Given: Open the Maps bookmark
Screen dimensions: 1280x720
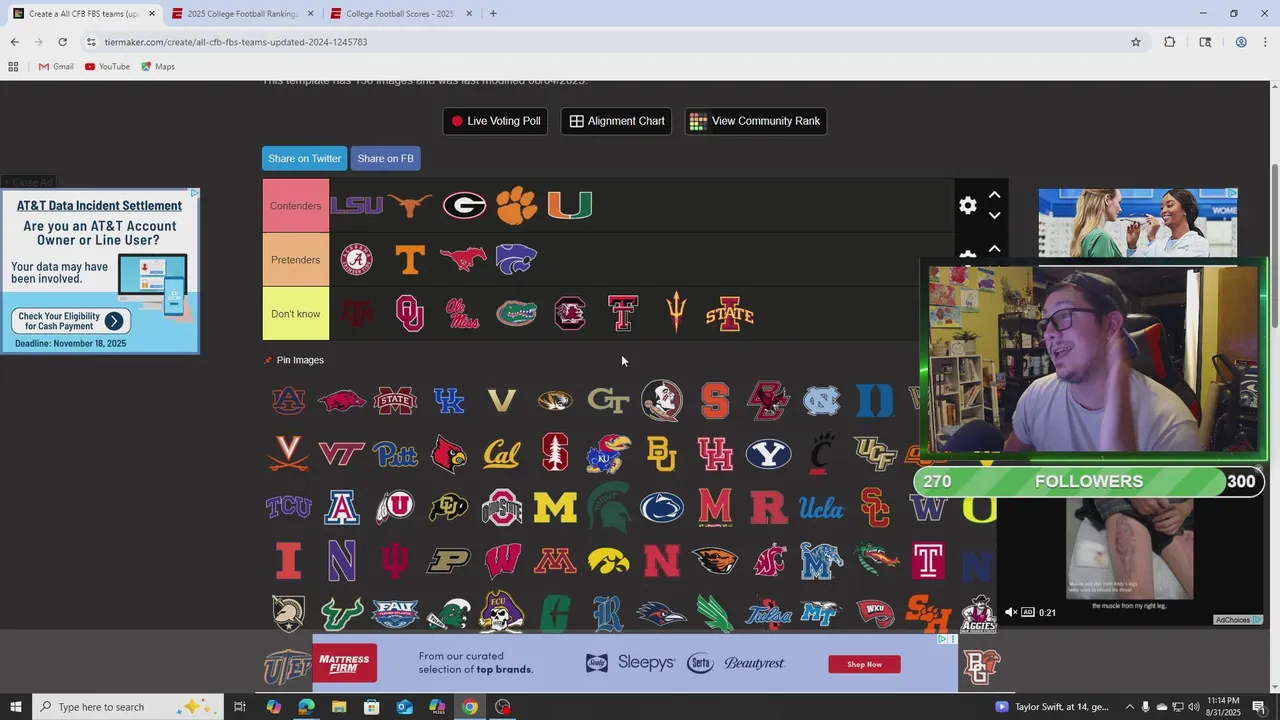Looking at the screenshot, I should [158, 66].
